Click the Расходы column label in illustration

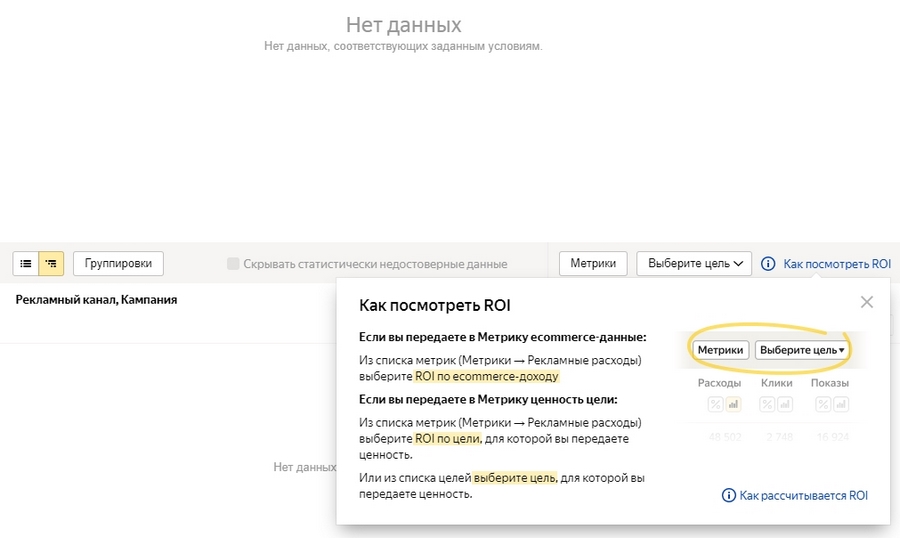(x=719, y=383)
